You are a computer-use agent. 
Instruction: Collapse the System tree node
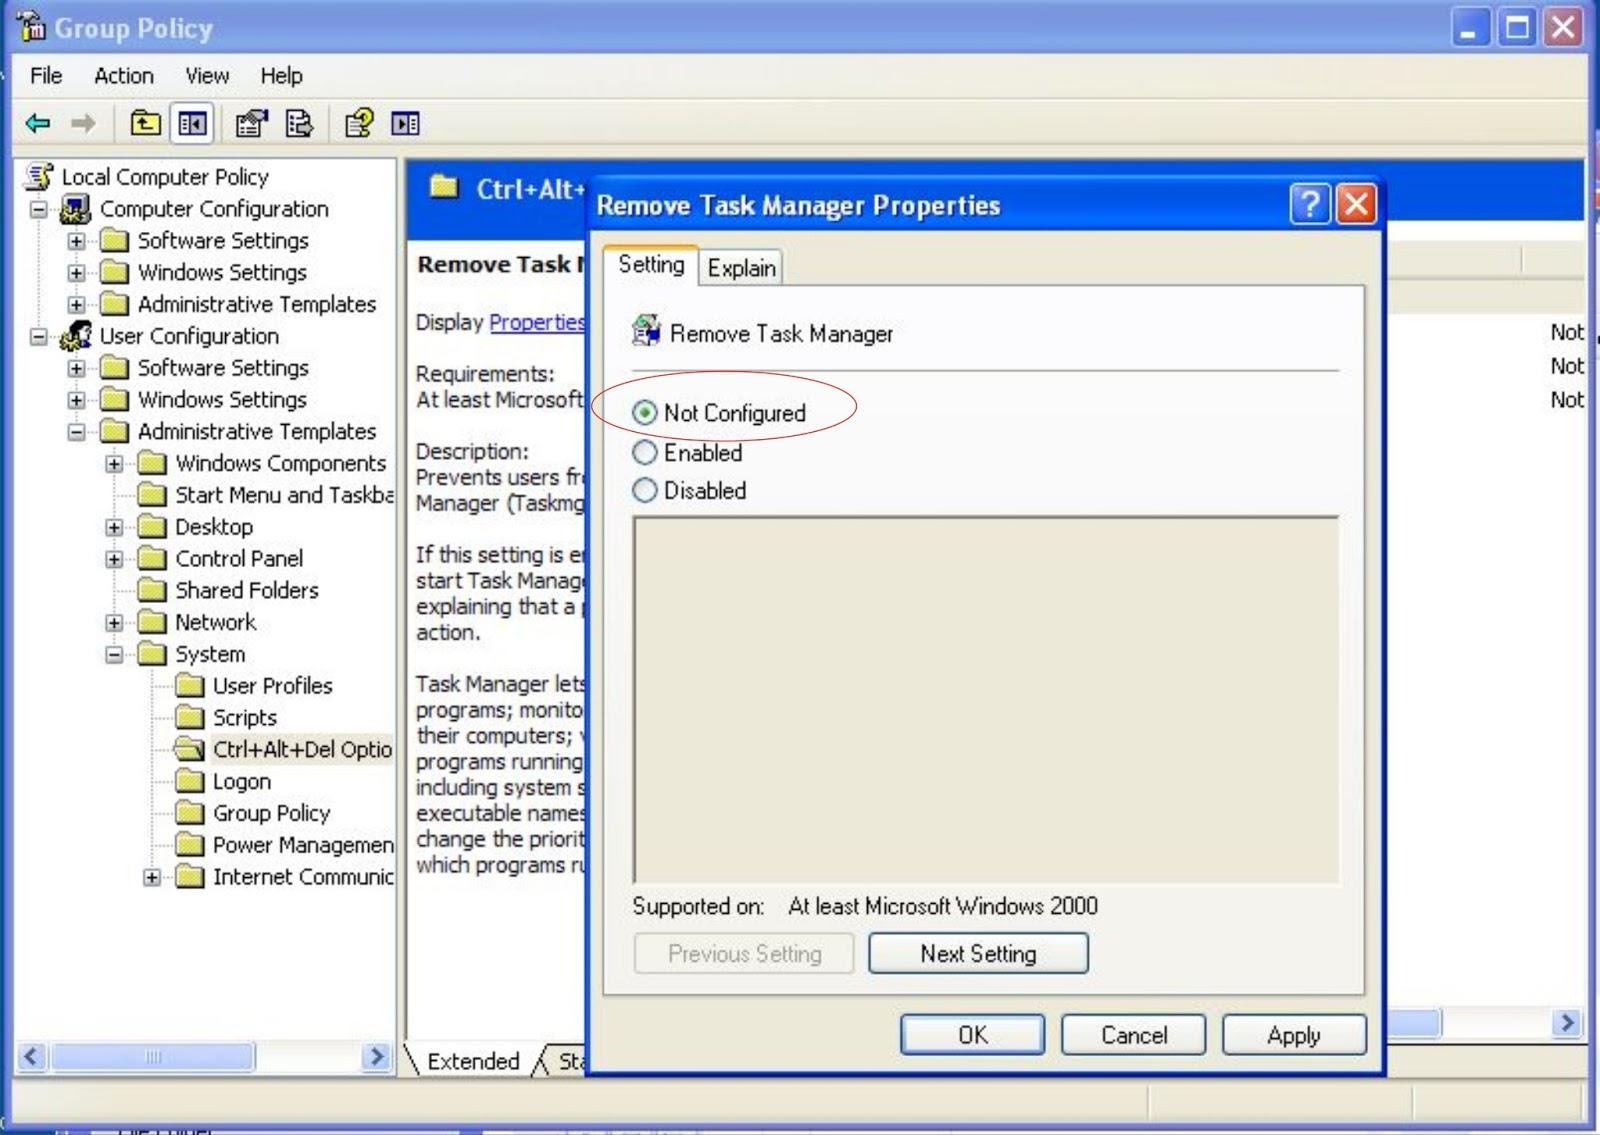(x=113, y=654)
